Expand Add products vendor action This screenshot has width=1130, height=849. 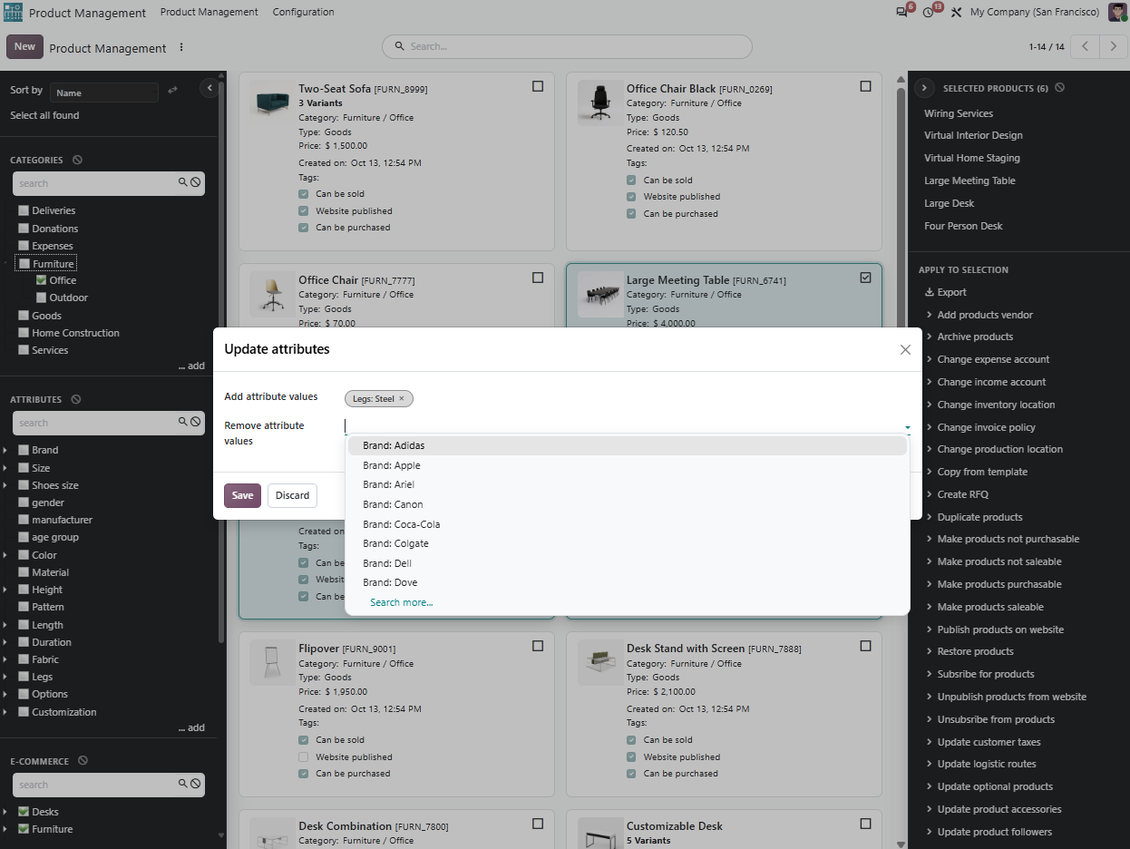pos(984,315)
